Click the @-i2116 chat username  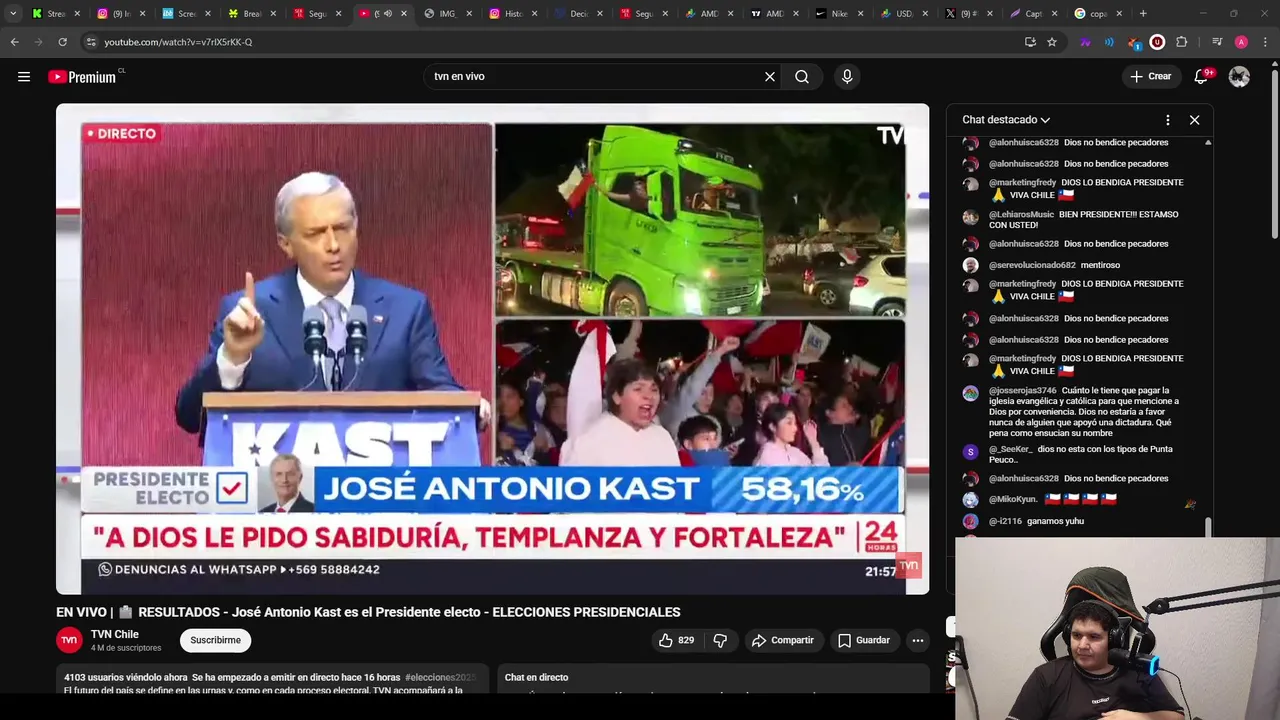1005,521
